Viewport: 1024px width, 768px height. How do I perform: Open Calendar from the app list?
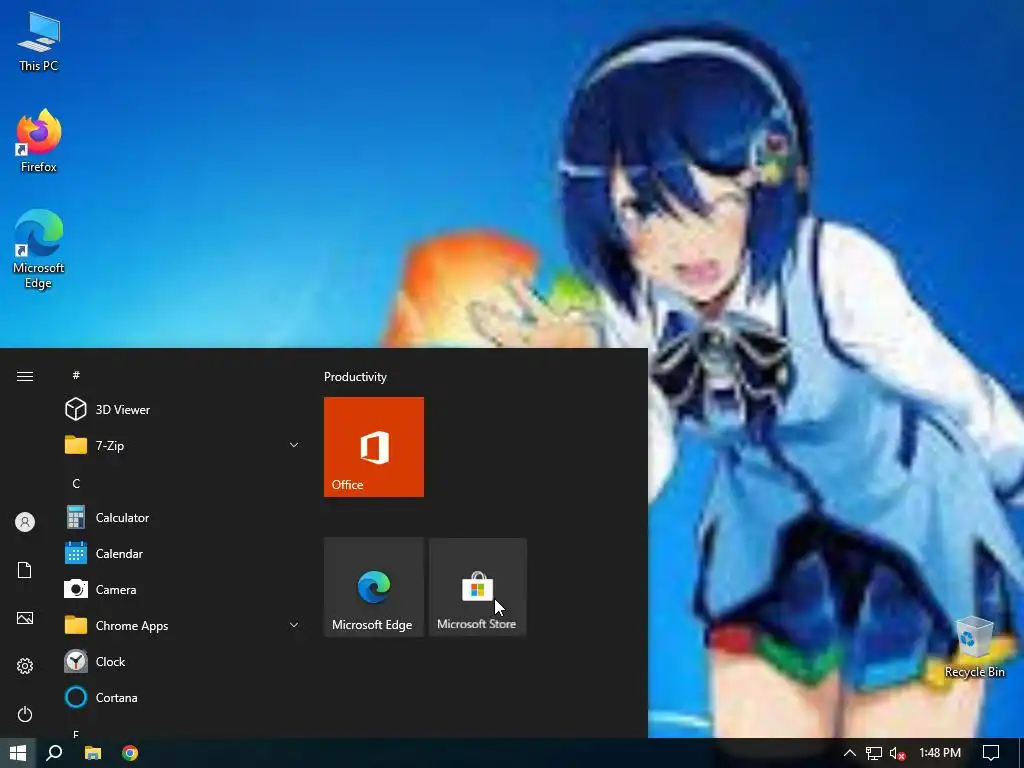[x=183, y=554]
